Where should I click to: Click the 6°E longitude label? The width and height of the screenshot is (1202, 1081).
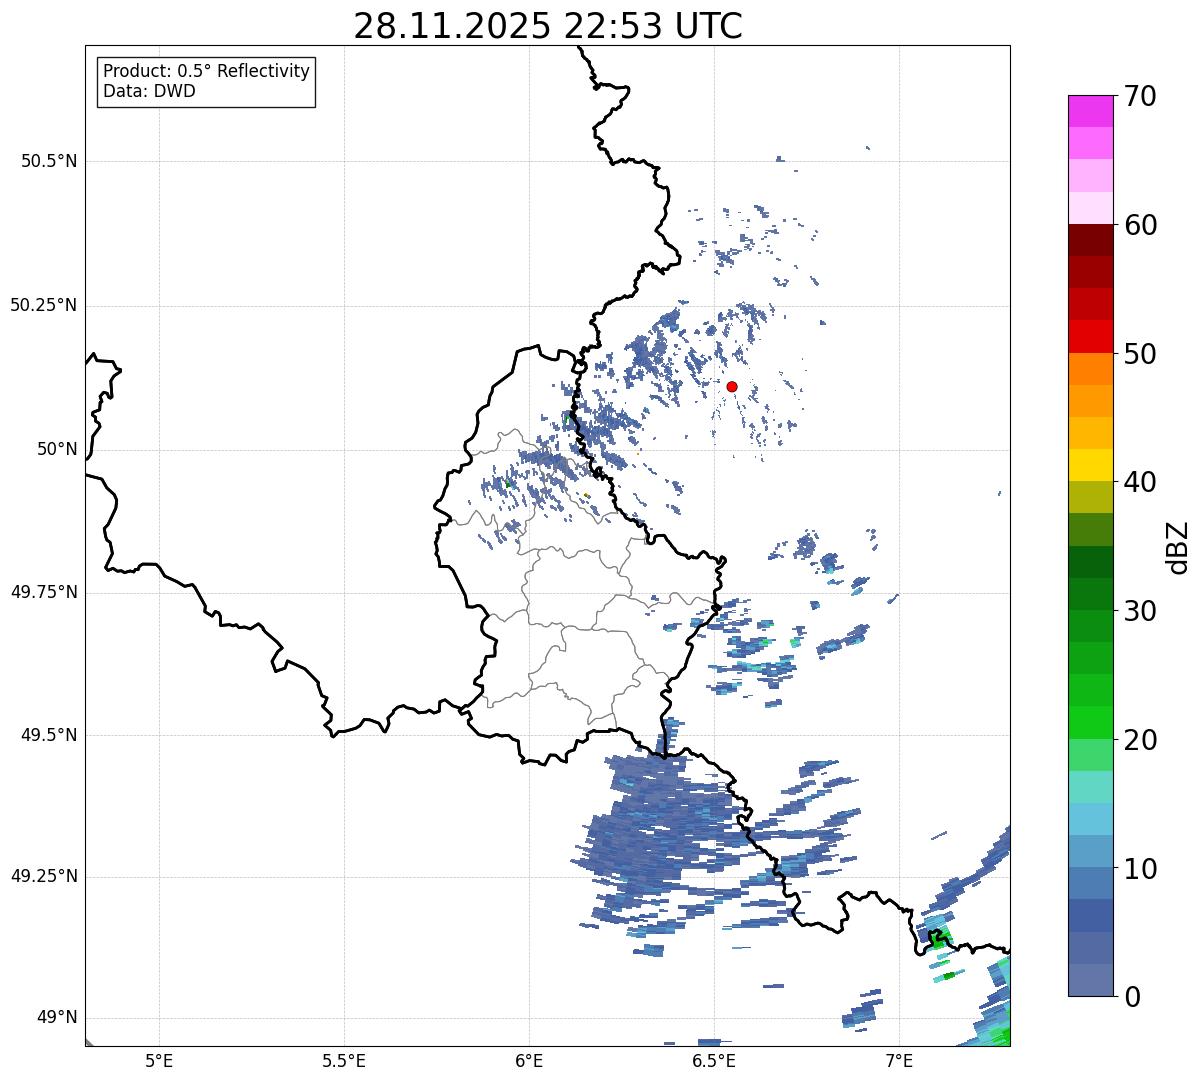click(x=529, y=1061)
